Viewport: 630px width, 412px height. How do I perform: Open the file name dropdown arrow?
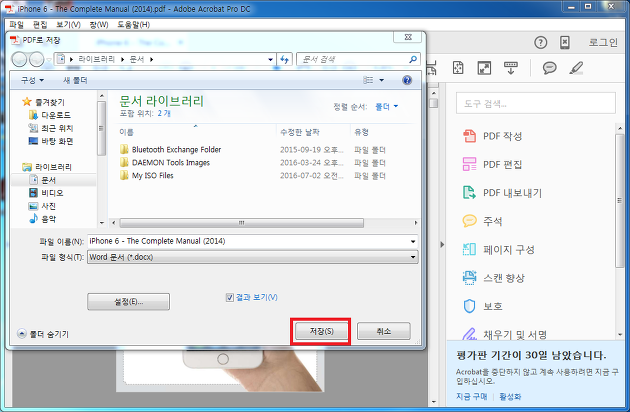click(x=413, y=241)
